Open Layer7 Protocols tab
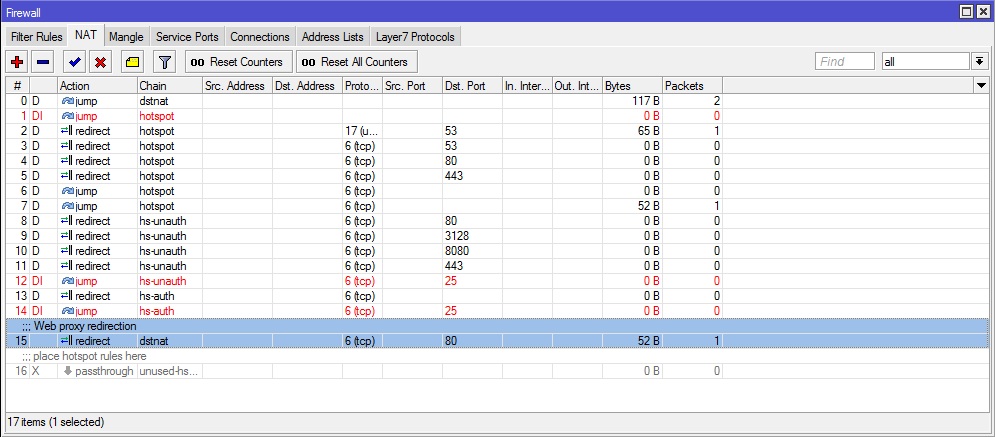Screen dimensions: 995x437 point(415,37)
